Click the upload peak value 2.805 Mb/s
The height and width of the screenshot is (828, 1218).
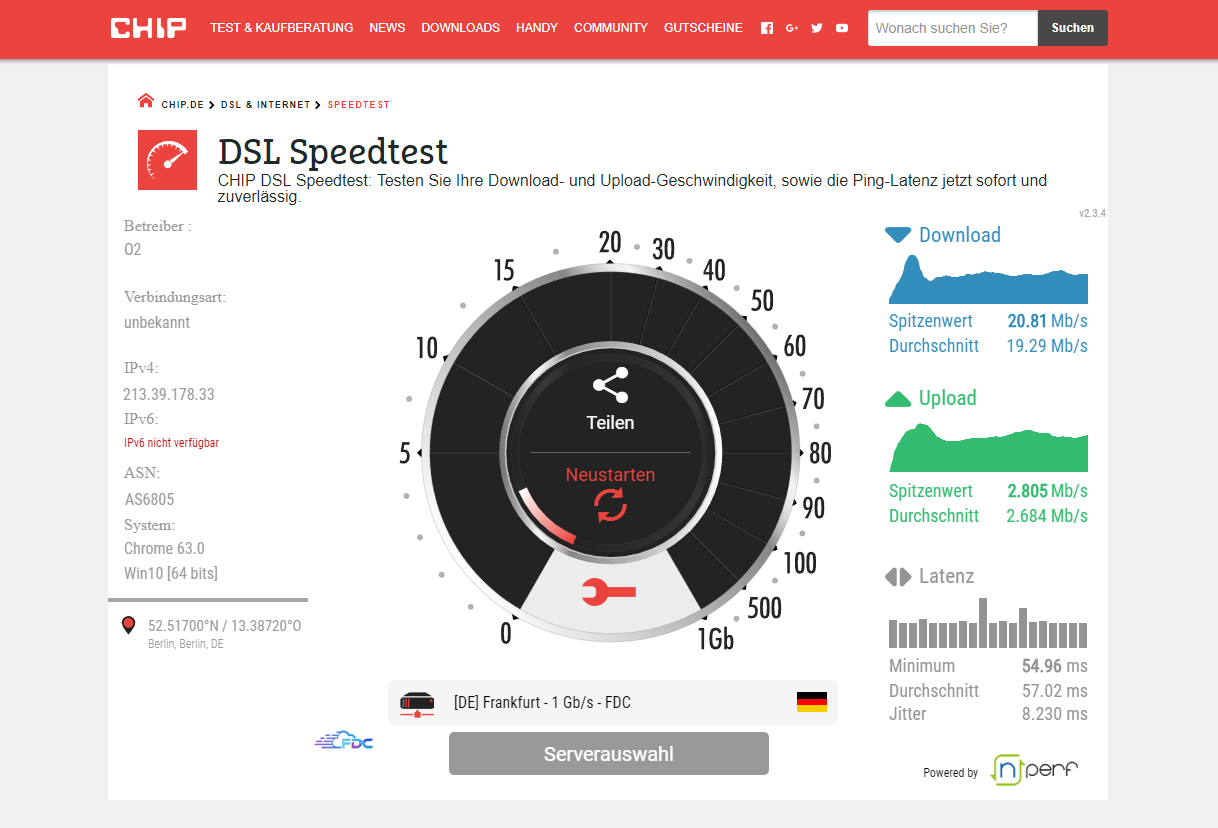click(1047, 491)
